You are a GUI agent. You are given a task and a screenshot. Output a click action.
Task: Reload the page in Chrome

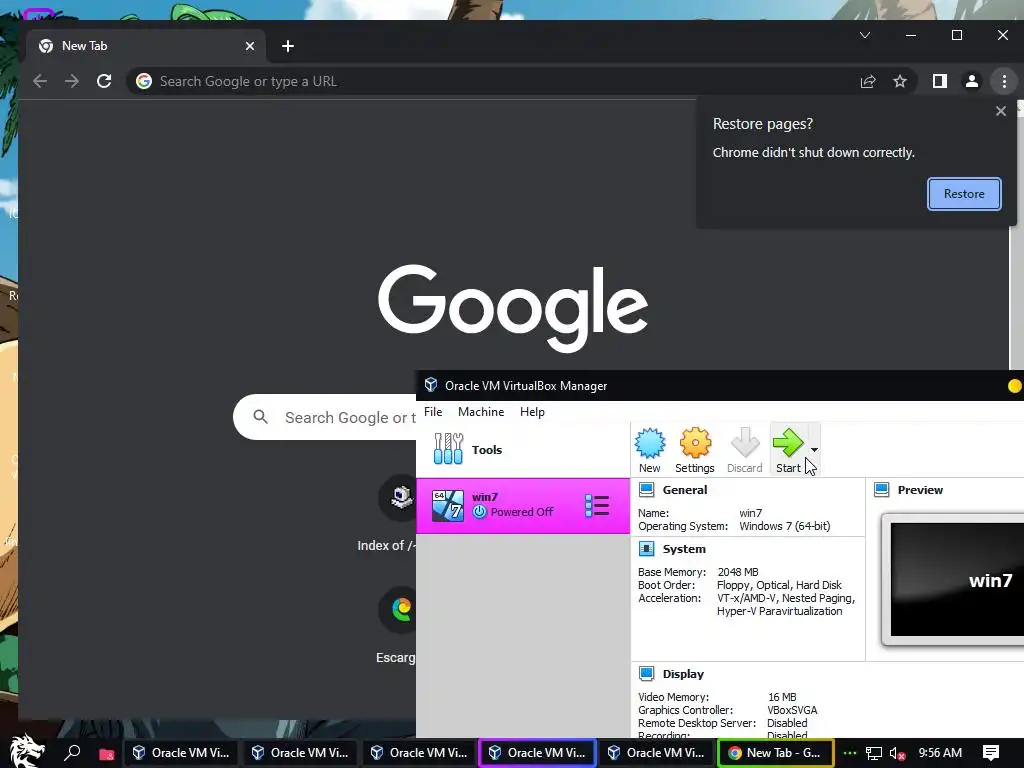104,81
